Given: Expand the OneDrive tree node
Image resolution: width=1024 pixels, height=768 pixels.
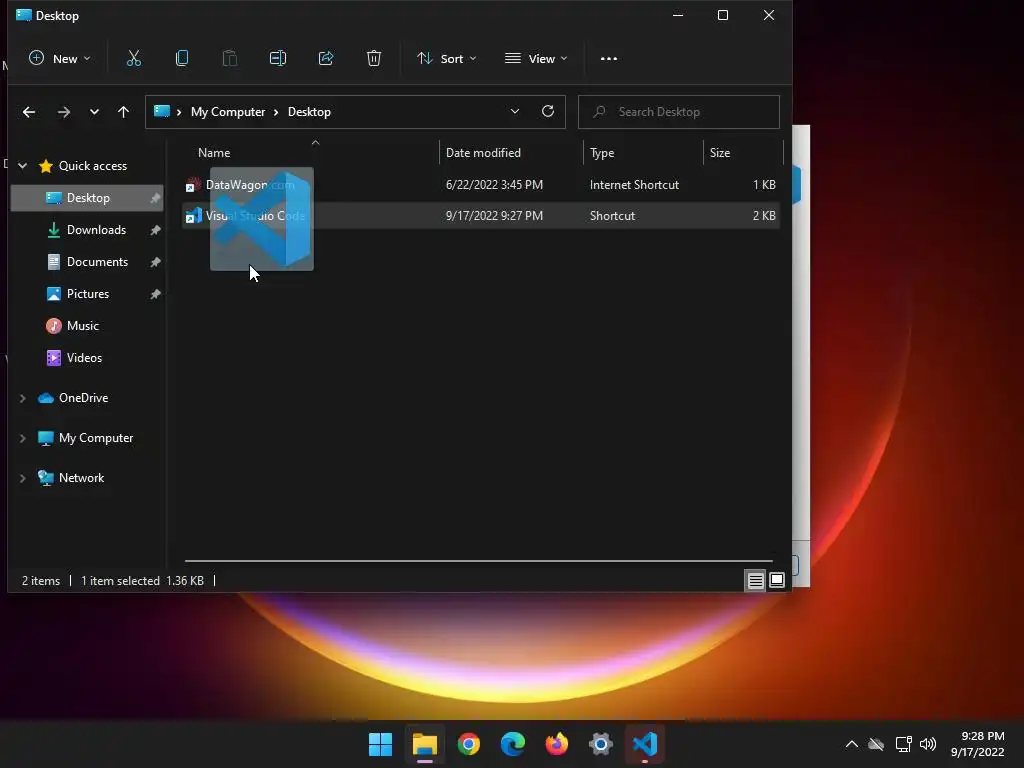Looking at the screenshot, I should click(x=23, y=398).
